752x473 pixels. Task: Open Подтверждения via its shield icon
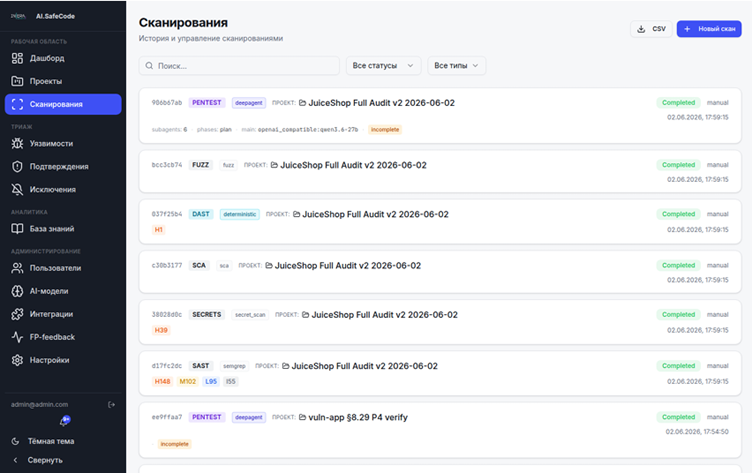(17, 166)
